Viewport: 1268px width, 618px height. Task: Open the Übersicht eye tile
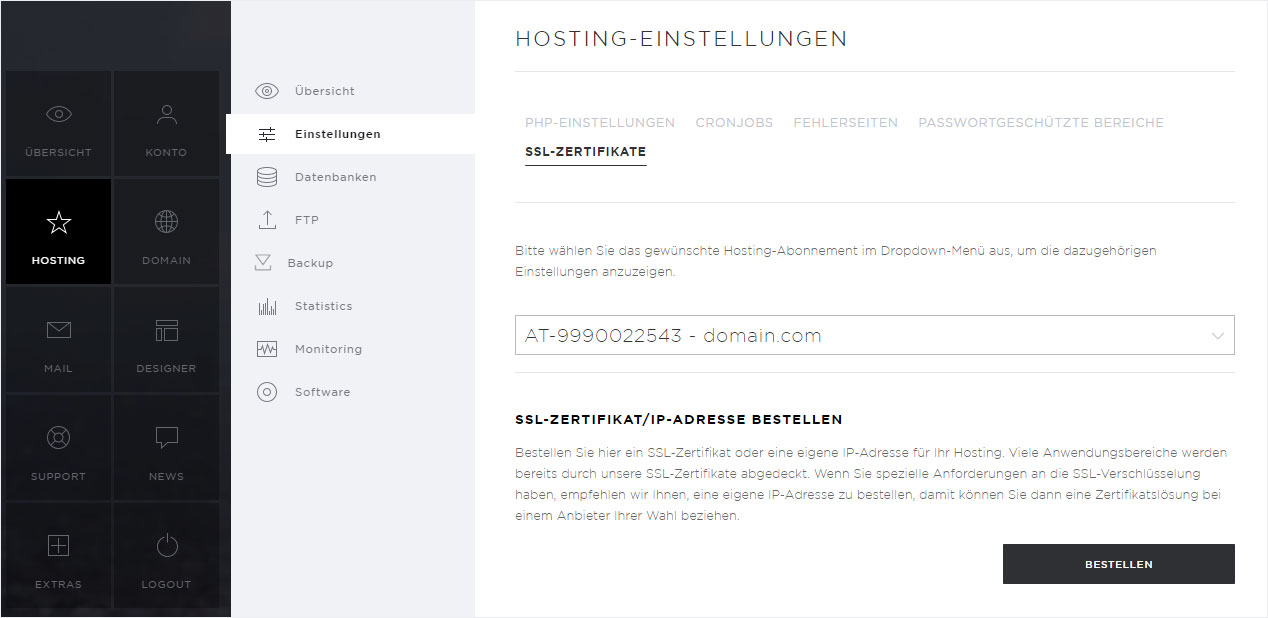click(58, 124)
